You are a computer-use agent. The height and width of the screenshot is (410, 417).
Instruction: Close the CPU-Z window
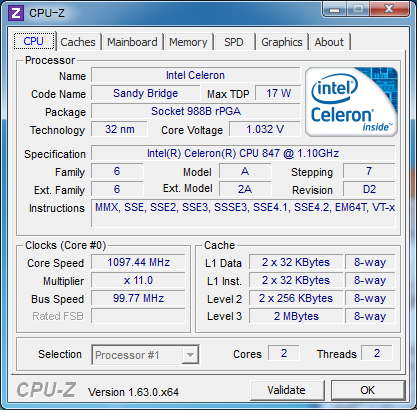pyautogui.click(x=389, y=9)
